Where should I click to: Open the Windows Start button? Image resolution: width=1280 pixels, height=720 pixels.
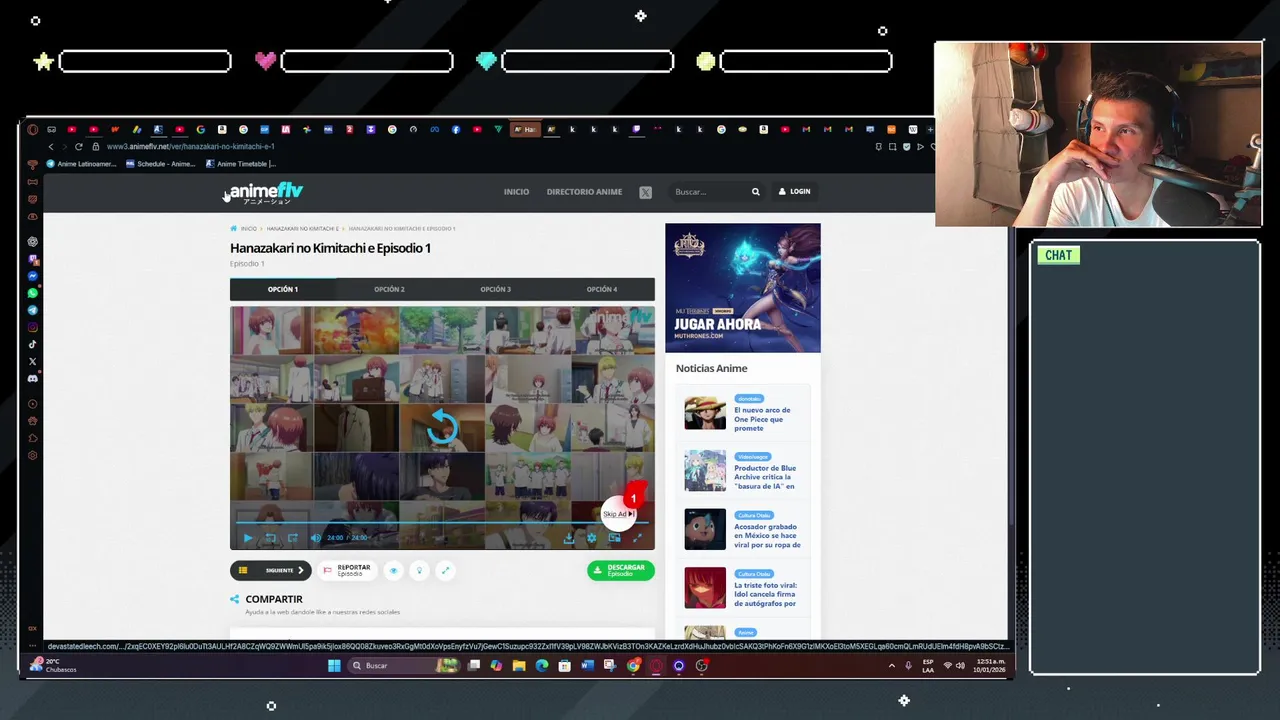[x=334, y=666]
